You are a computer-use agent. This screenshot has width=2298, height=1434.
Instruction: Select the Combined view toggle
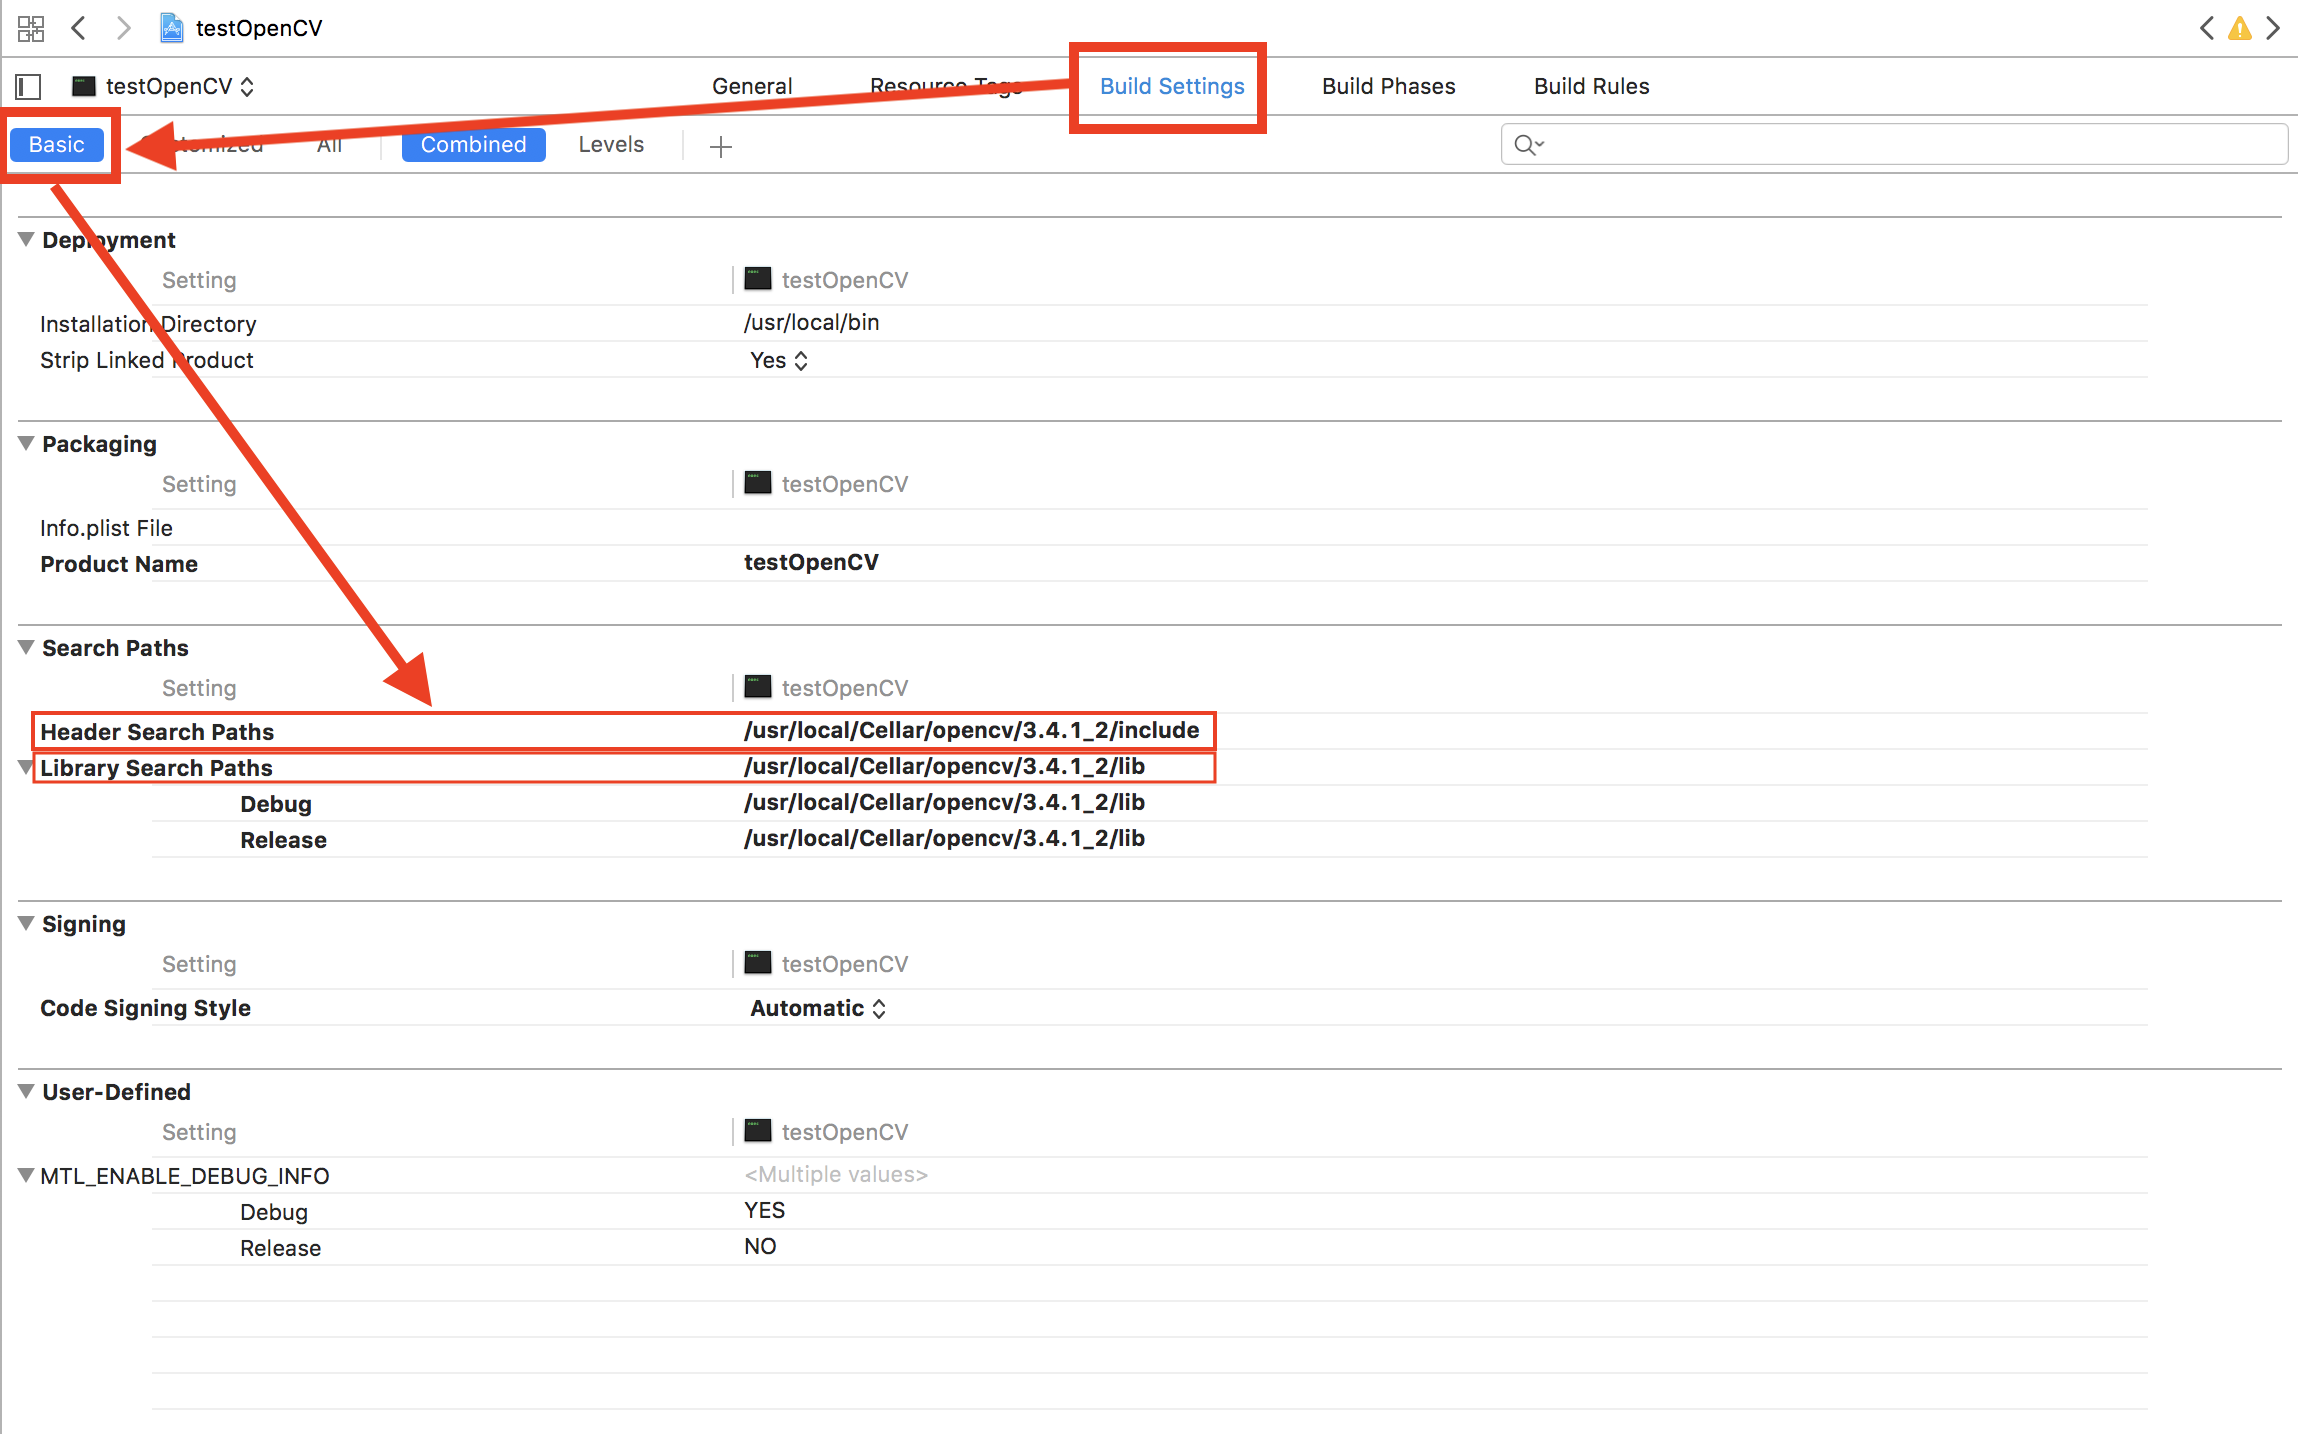pos(473,145)
